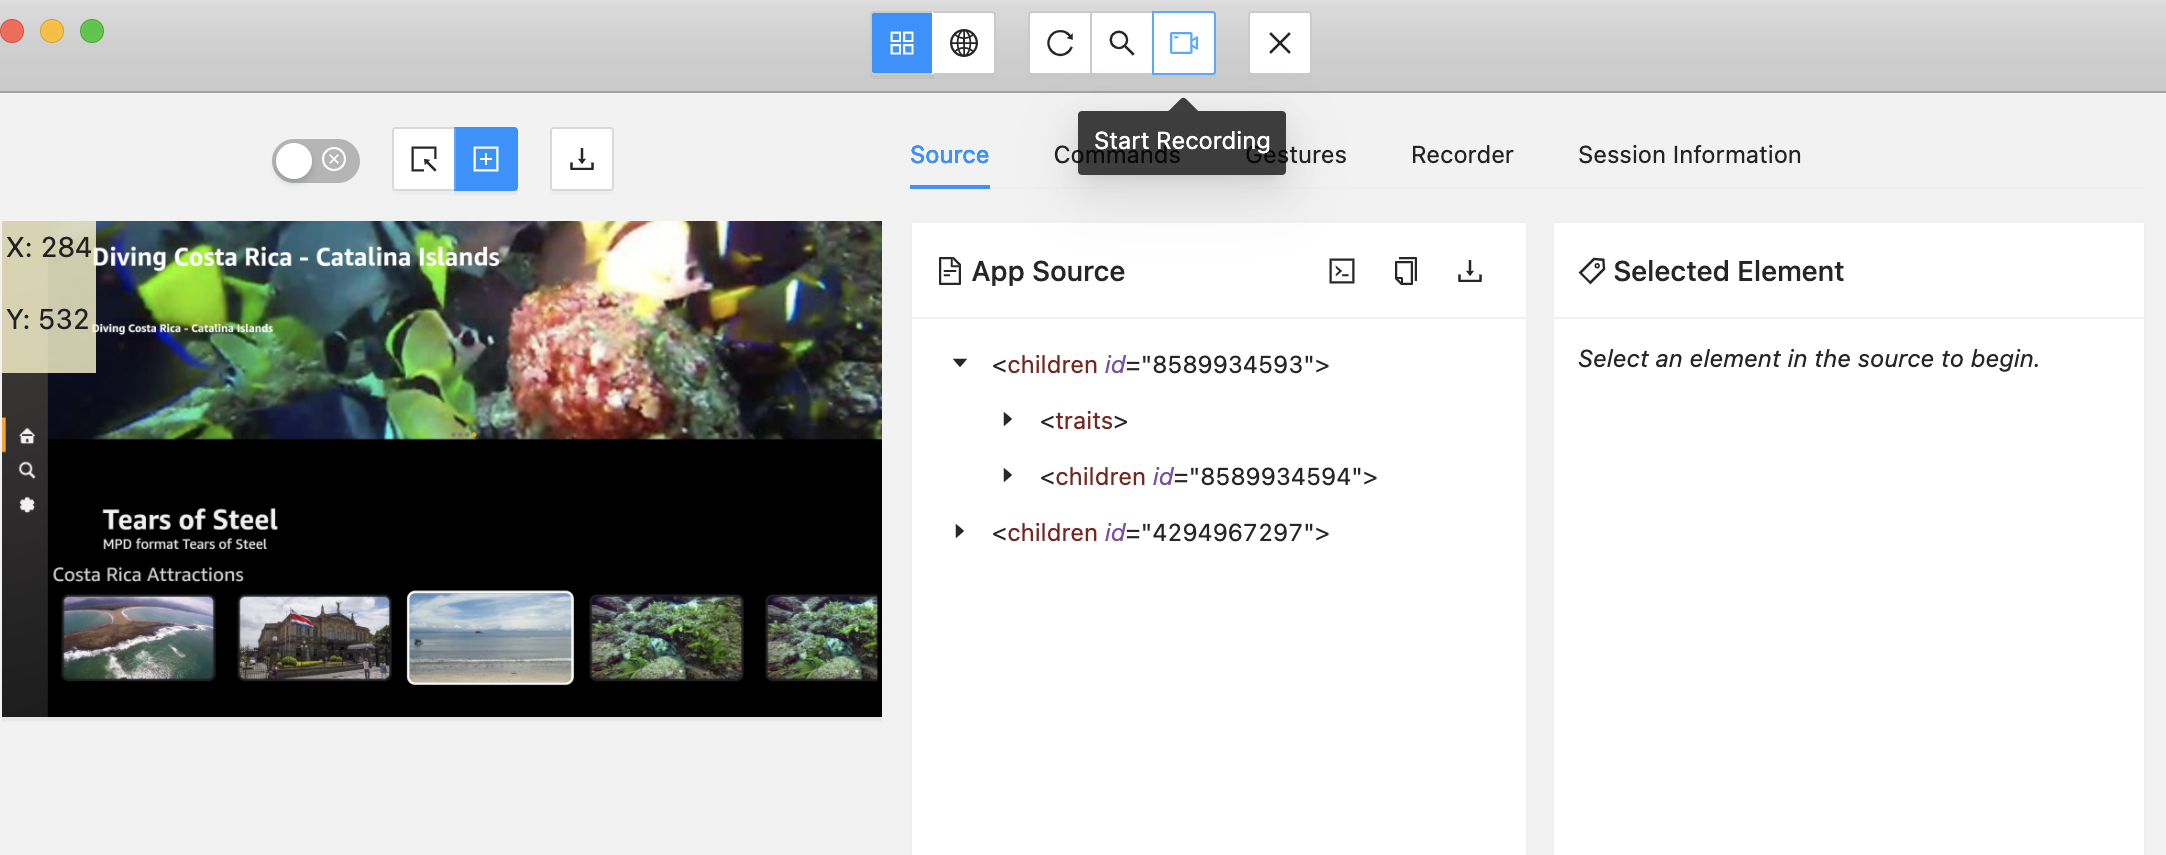This screenshot has width=2166, height=855.
Task: Collapse the children 8589934593 node
Action: pos(960,363)
